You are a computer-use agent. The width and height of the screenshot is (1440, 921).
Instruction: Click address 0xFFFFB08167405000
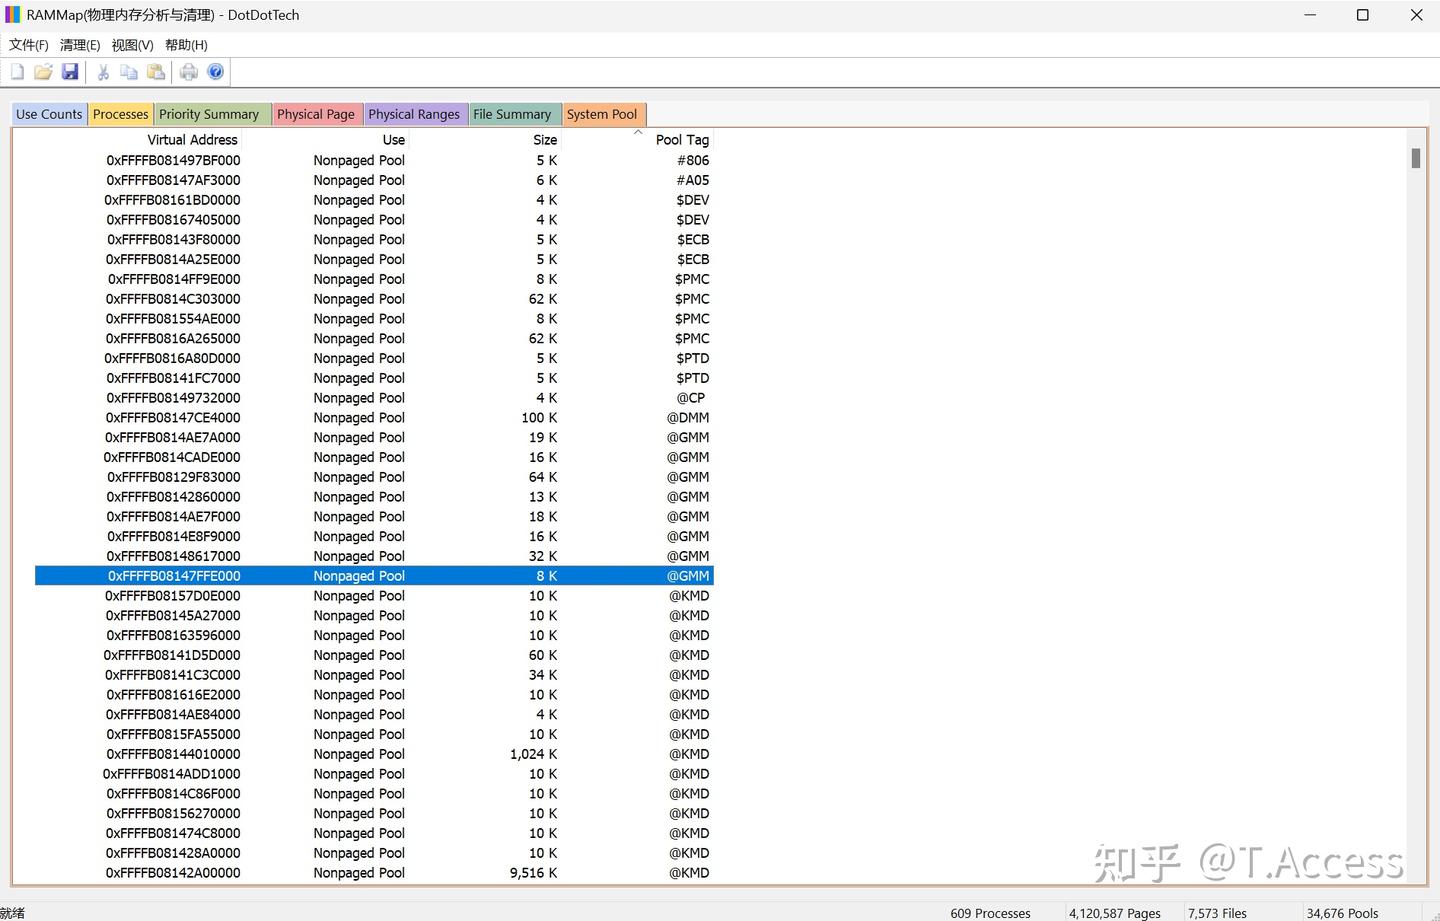173,220
